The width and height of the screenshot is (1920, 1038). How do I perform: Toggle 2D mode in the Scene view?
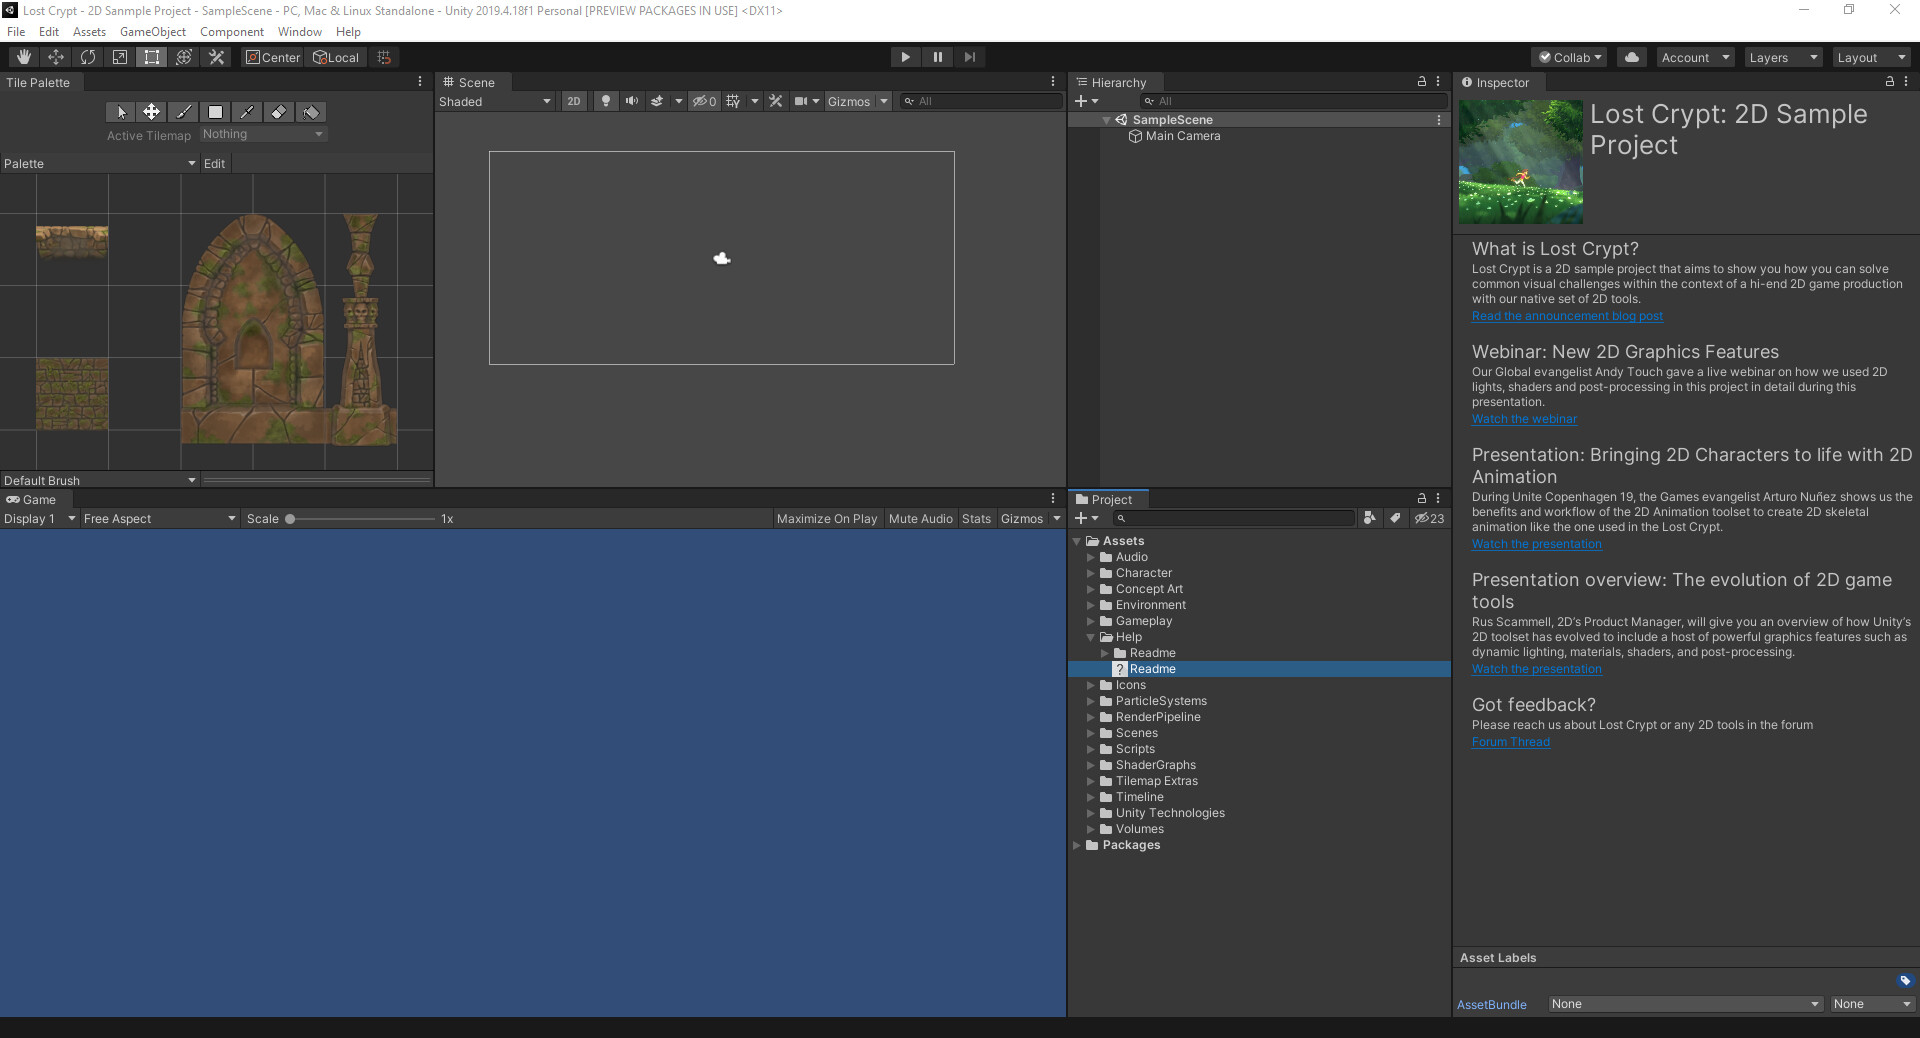[574, 101]
